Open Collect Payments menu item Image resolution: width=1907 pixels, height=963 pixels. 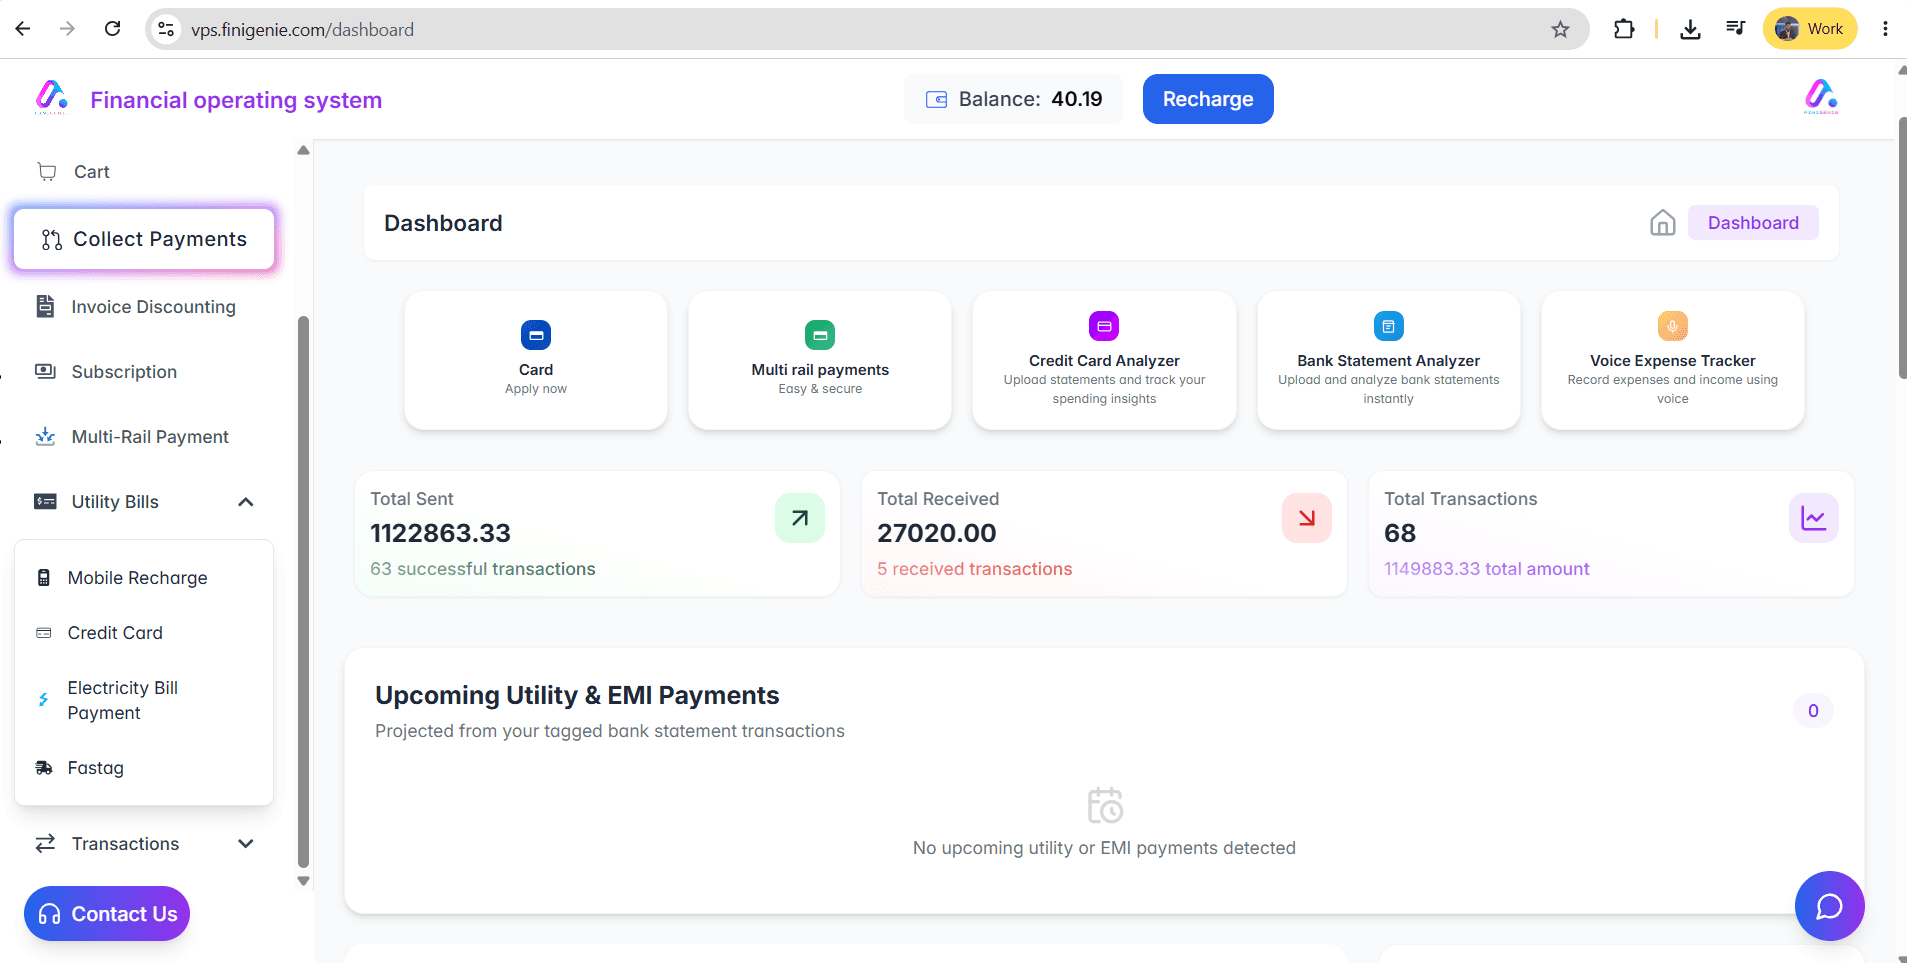[144, 239]
